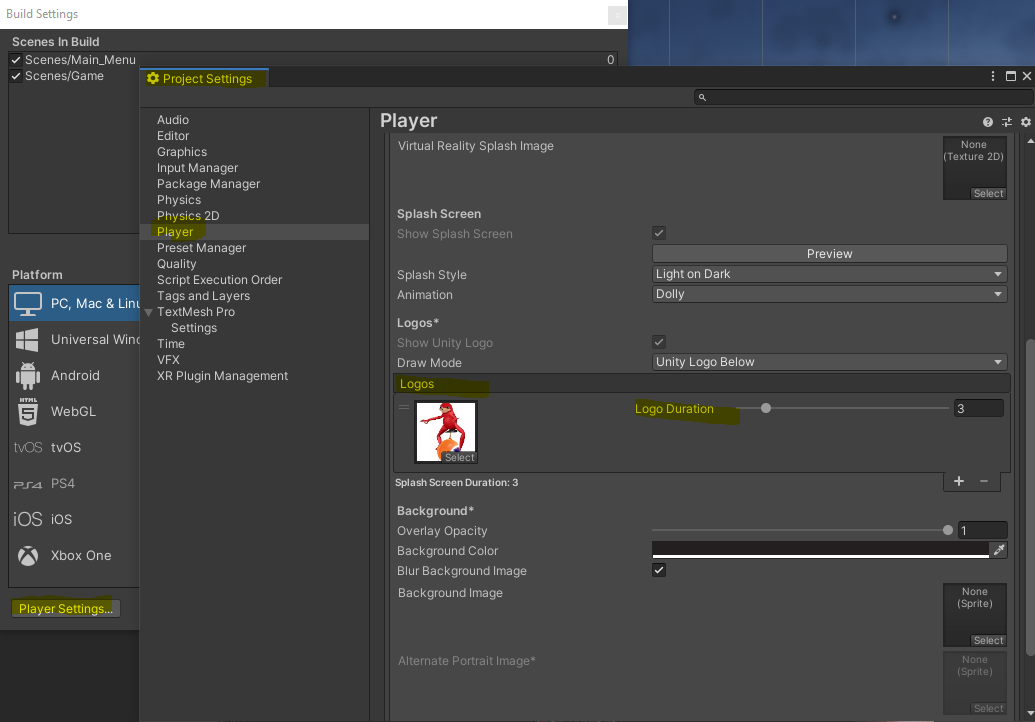Screen dimensions: 1035x722
Task: Open Editor settings category
Action: click(x=173, y=135)
